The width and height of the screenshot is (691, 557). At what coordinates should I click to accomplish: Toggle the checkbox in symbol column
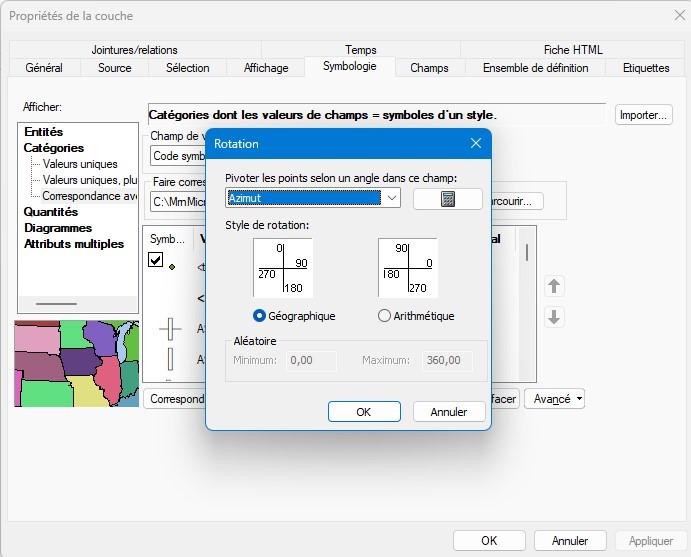click(x=156, y=260)
